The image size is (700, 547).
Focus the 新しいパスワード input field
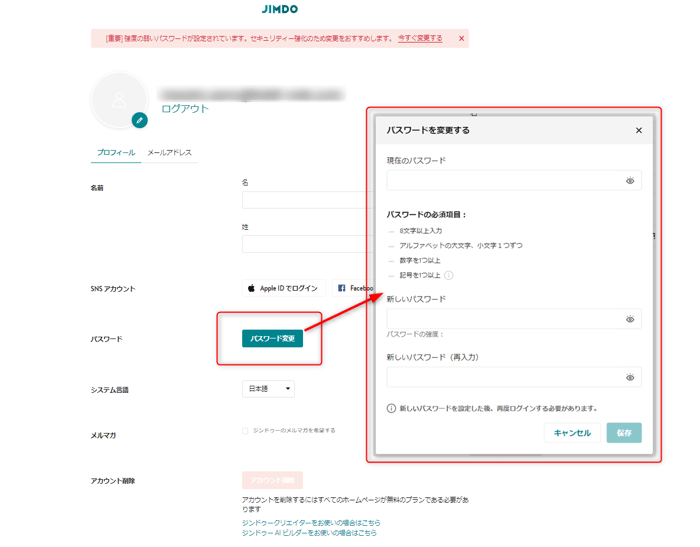(514, 319)
